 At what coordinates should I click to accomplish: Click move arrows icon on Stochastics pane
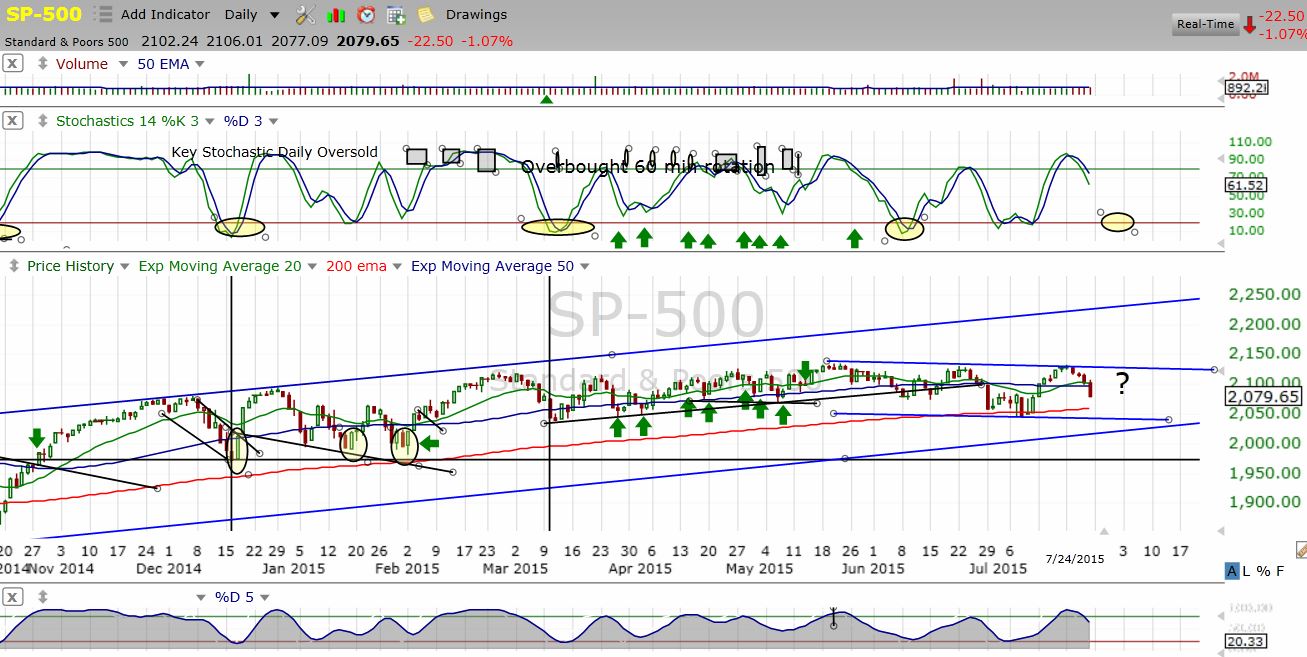(41, 121)
